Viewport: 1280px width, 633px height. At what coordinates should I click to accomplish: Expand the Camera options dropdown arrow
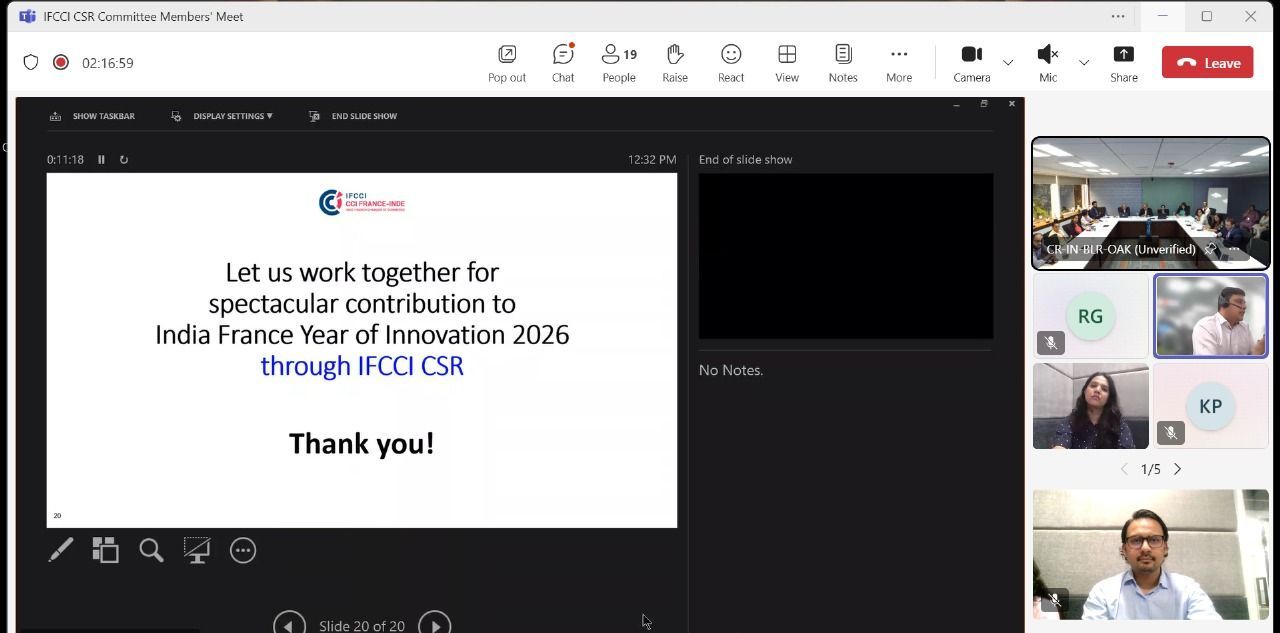coord(1008,63)
